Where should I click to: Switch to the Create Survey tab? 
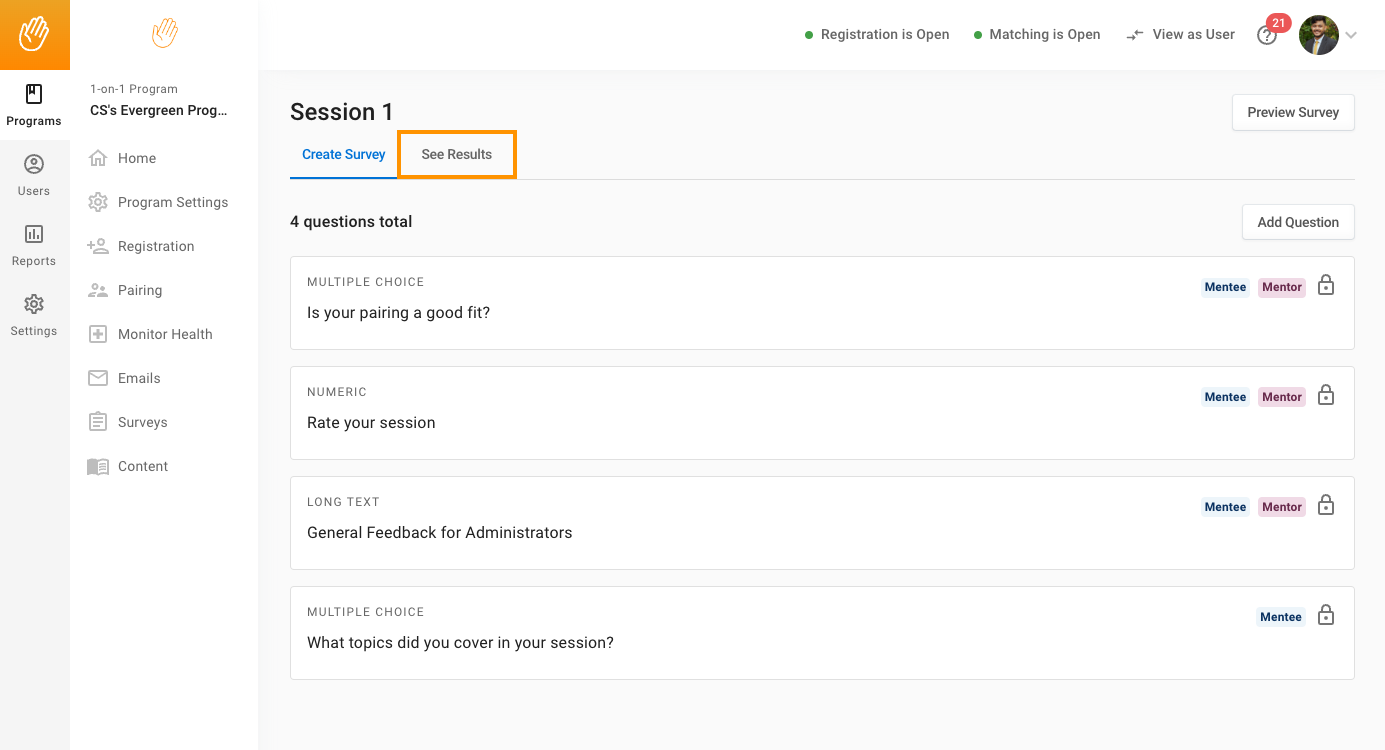344,154
